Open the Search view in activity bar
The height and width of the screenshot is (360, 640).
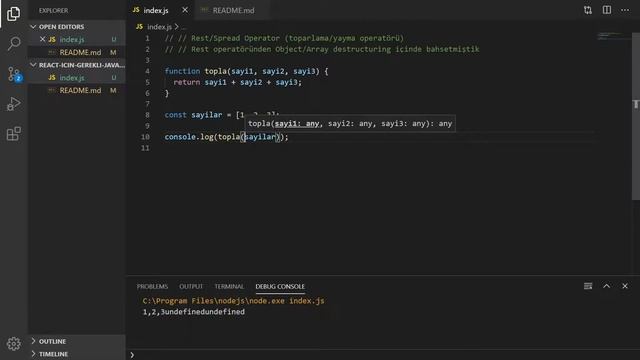click(13, 43)
